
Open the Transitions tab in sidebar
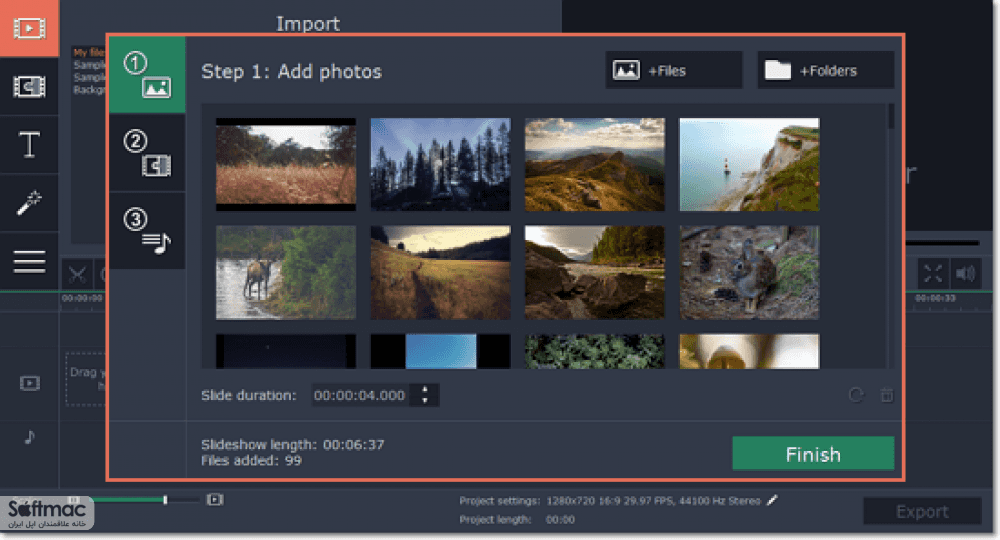click(29, 86)
